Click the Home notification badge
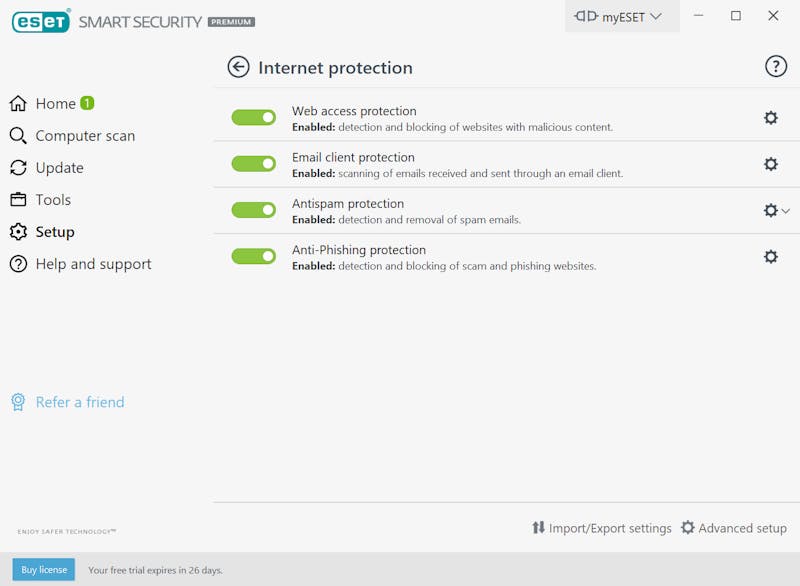This screenshot has height=586, width=800. click(x=87, y=103)
